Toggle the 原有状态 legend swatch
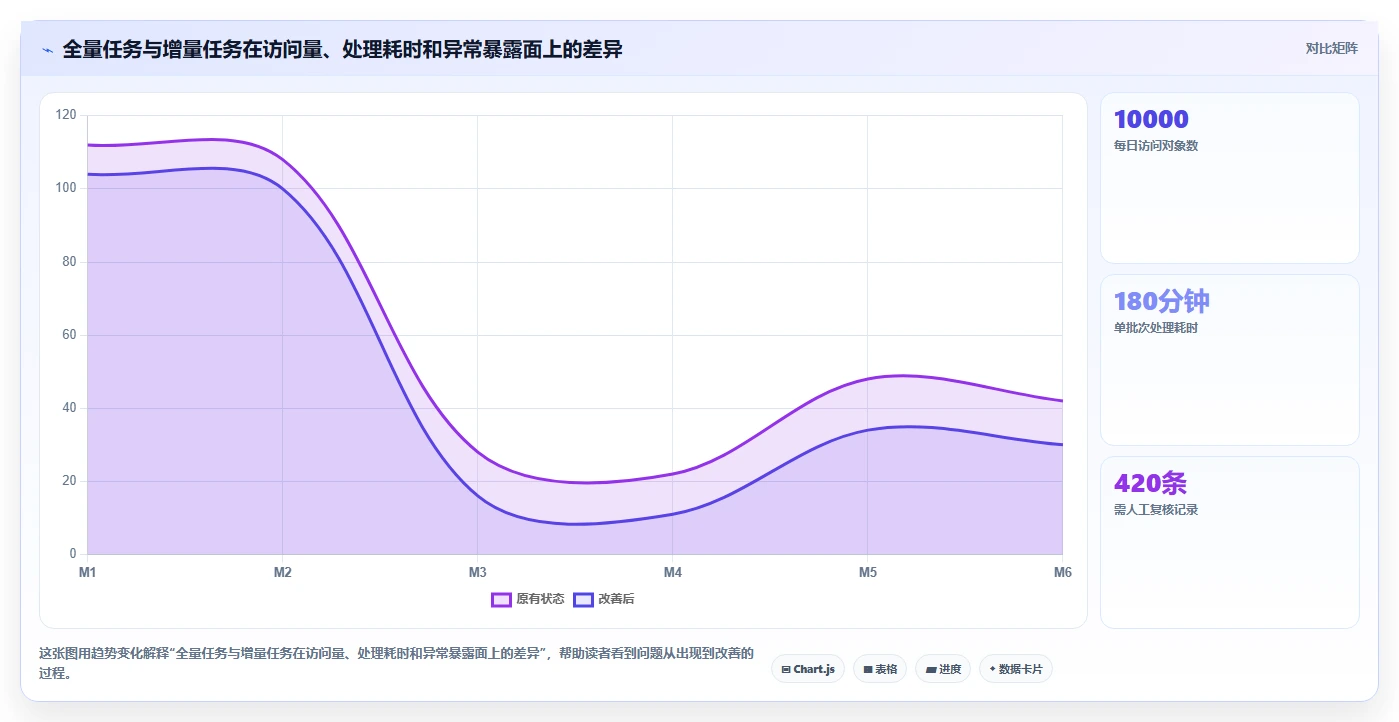 pos(501,599)
